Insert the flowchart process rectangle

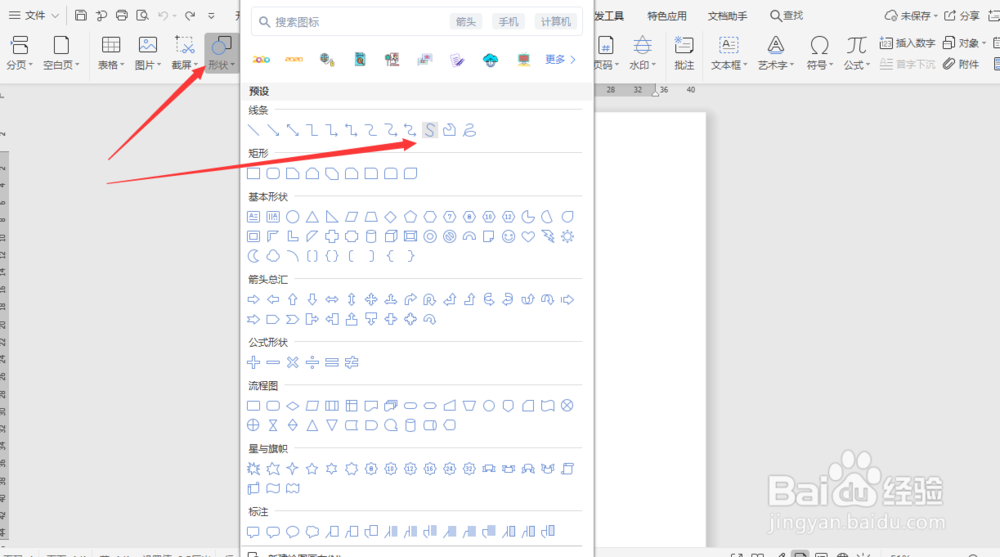coord(253,406)
